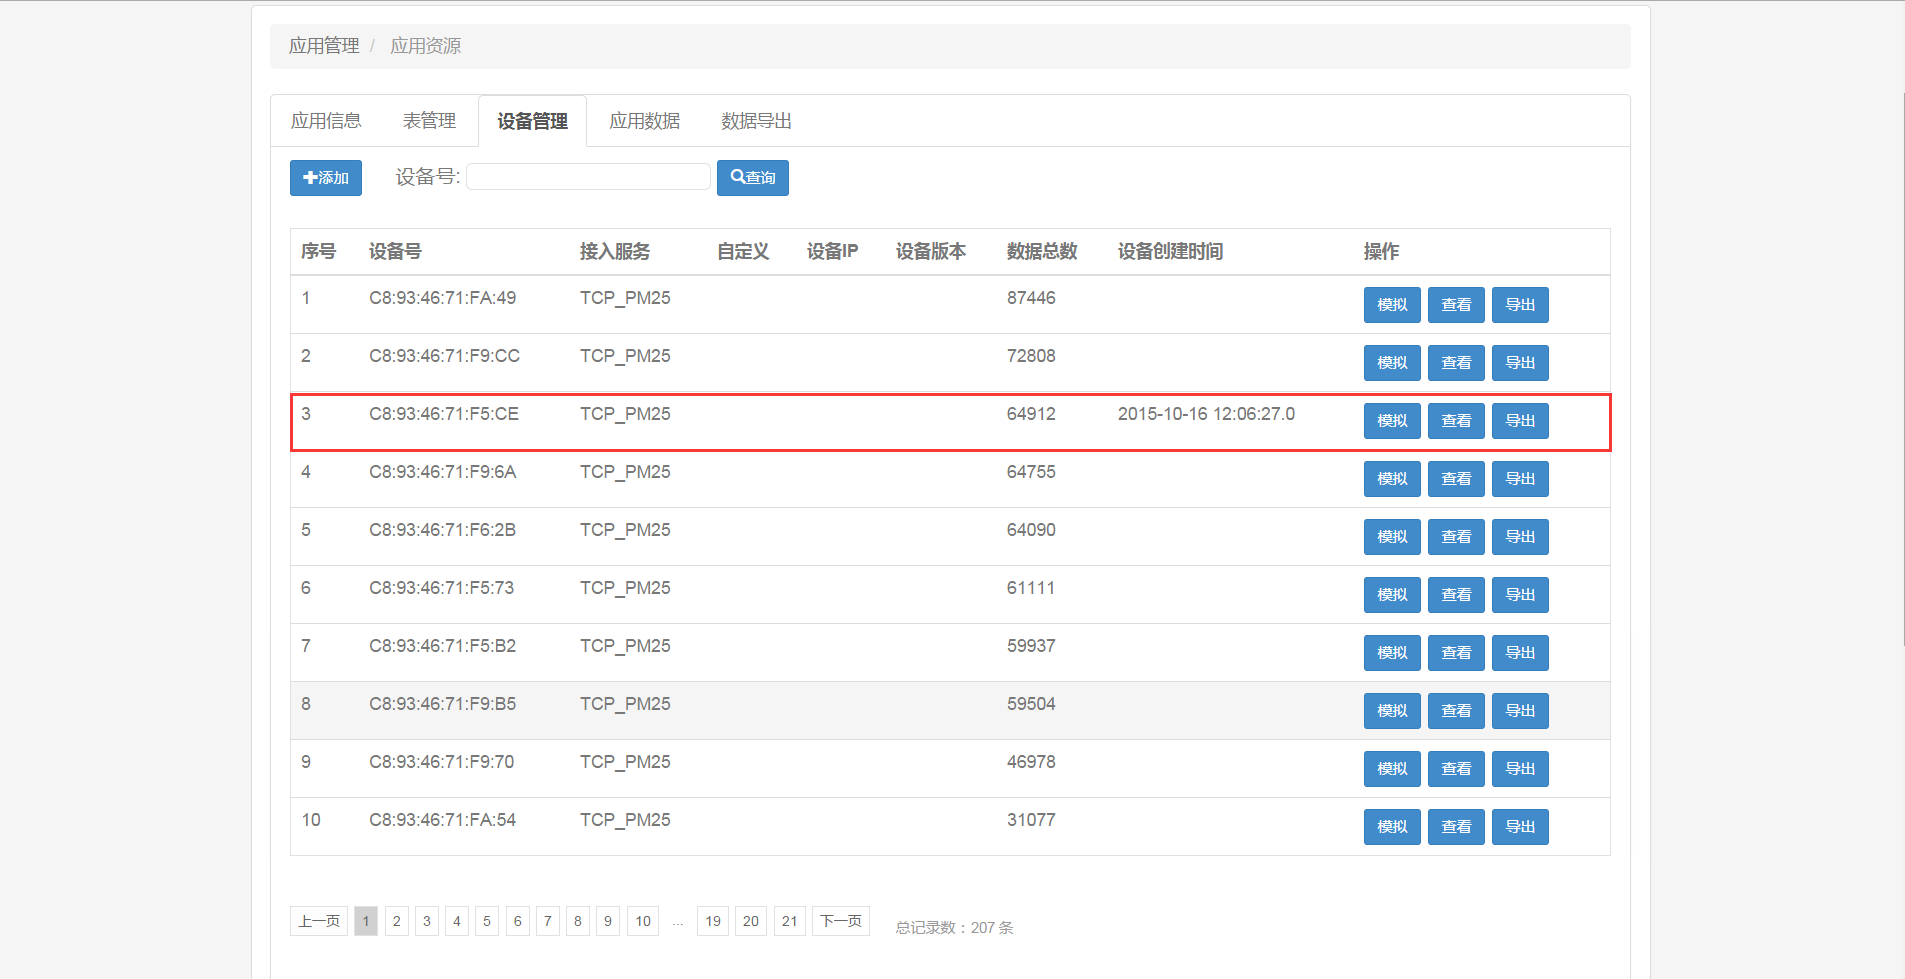Click 查看 for device C8:93:46:71:F9:CC

[1455, 363]
